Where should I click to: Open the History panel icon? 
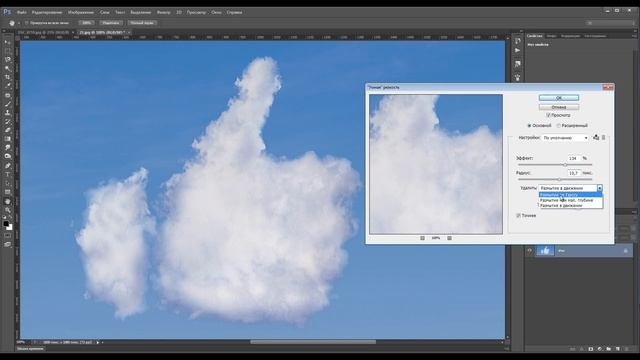point(518,41)
